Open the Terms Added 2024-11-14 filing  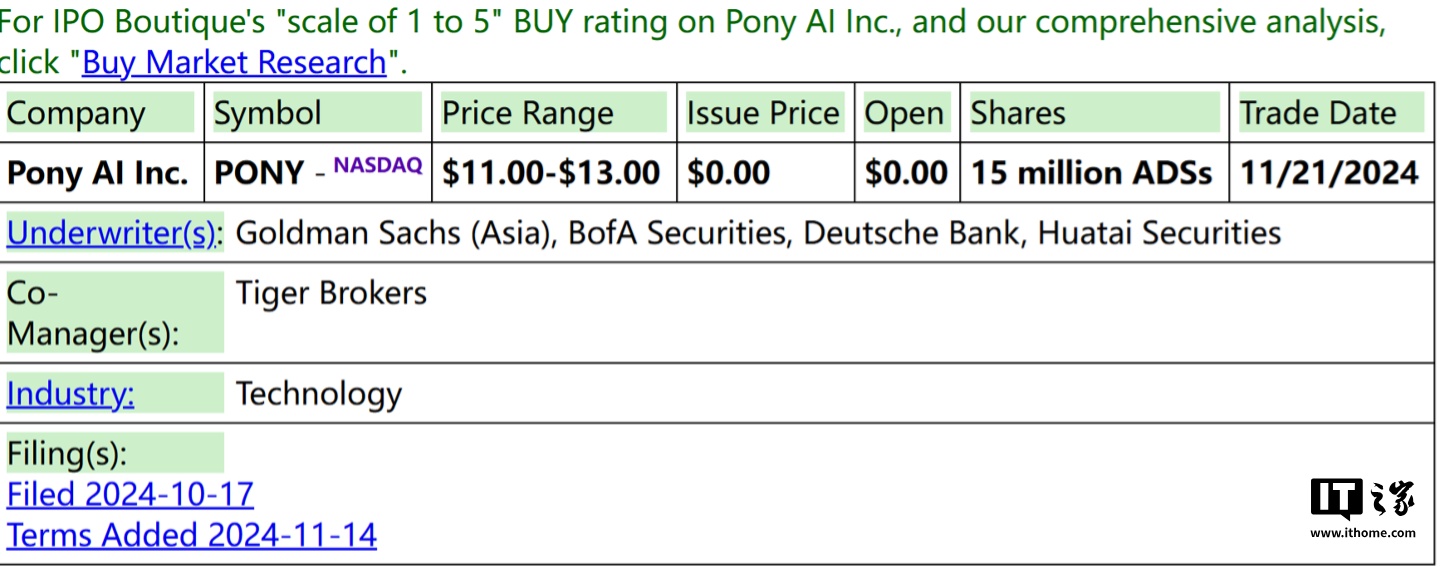click(191, 535)
